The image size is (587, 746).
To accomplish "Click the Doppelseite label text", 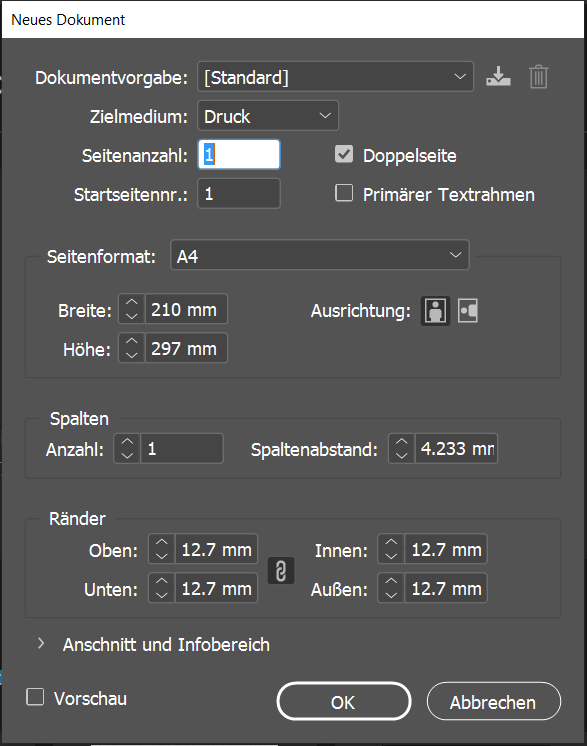I will point(410,156).
